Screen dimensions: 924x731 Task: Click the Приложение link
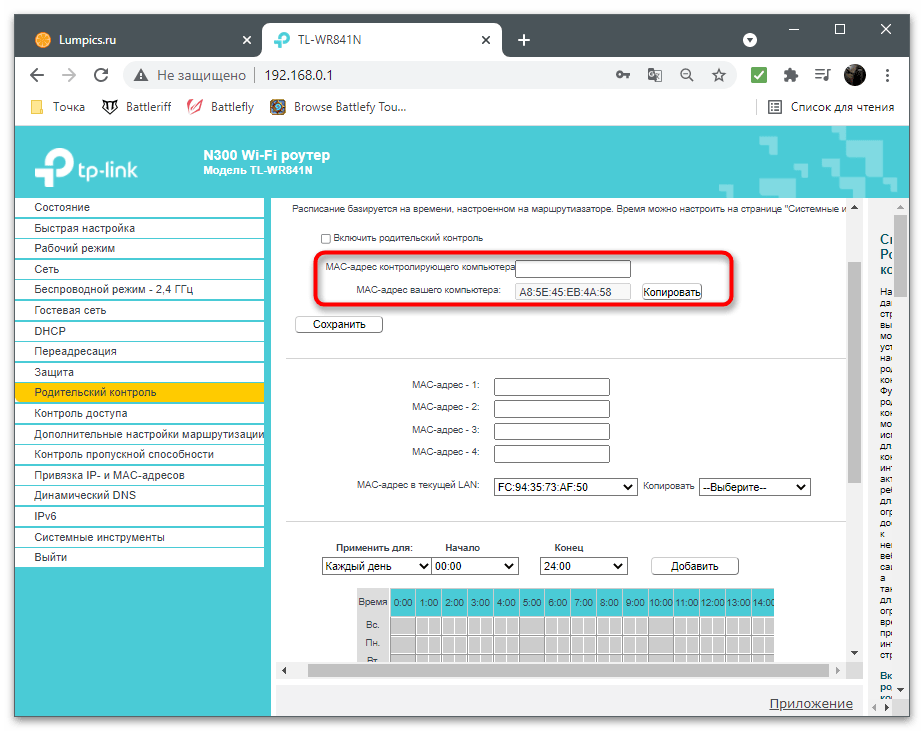[x=811, y=703]
